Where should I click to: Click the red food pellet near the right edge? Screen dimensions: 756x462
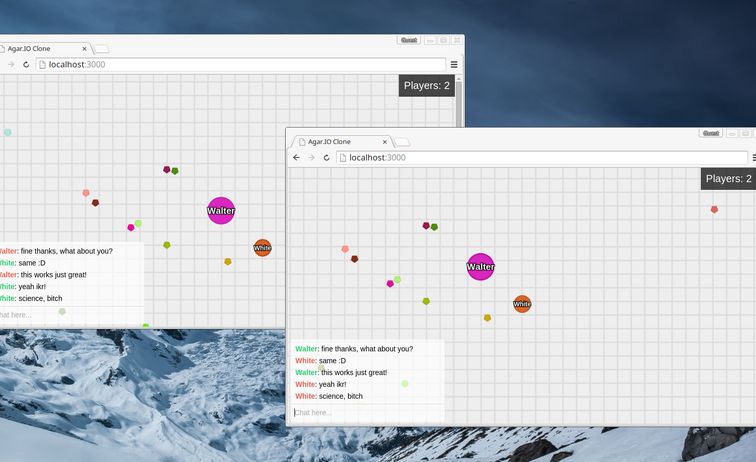pyautogui.click(x=714, y=209)
